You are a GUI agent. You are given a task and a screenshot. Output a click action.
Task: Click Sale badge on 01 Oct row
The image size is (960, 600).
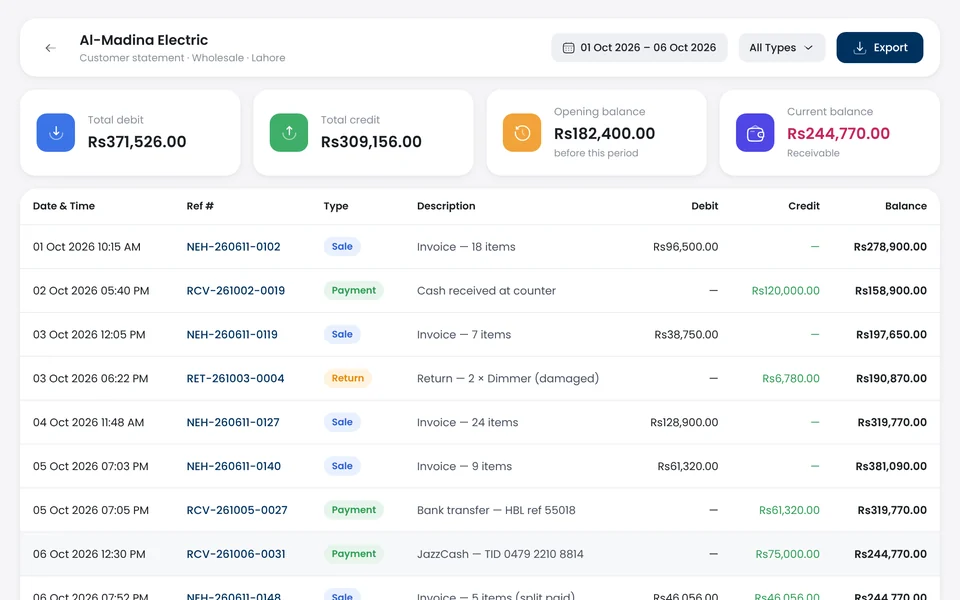point(342,247)
